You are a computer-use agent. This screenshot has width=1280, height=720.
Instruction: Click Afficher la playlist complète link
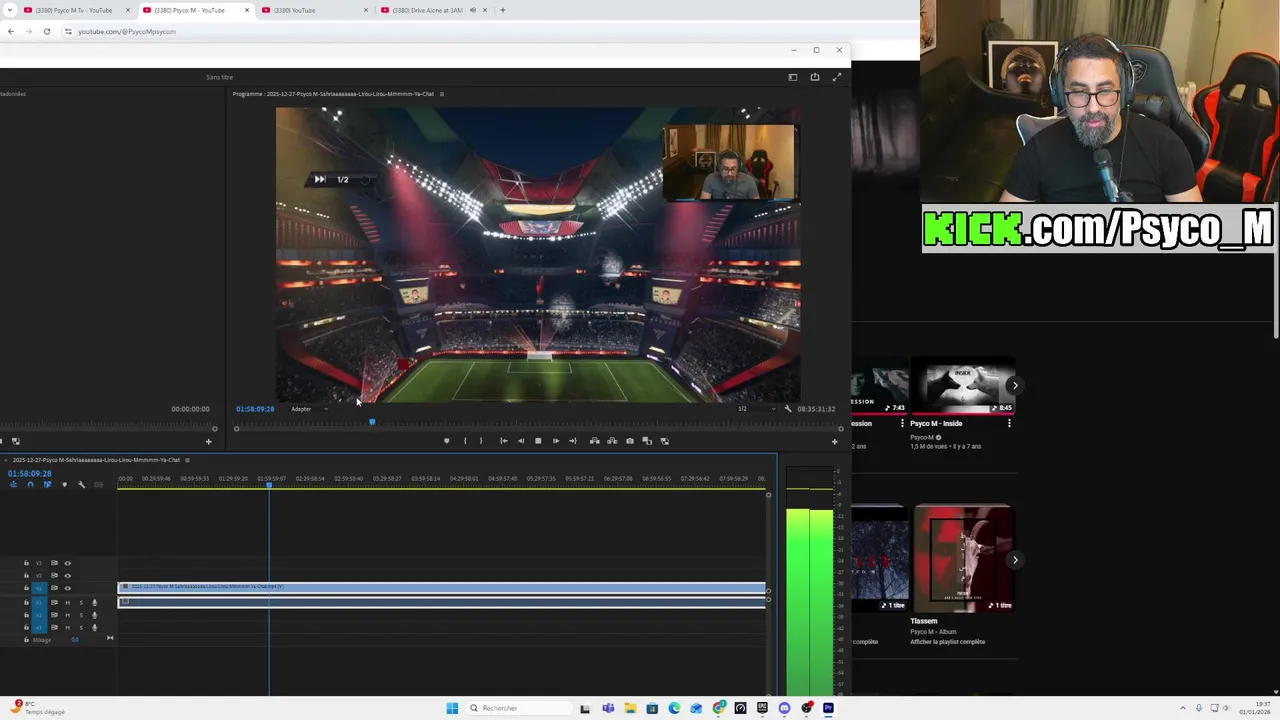tap(947, 642)
